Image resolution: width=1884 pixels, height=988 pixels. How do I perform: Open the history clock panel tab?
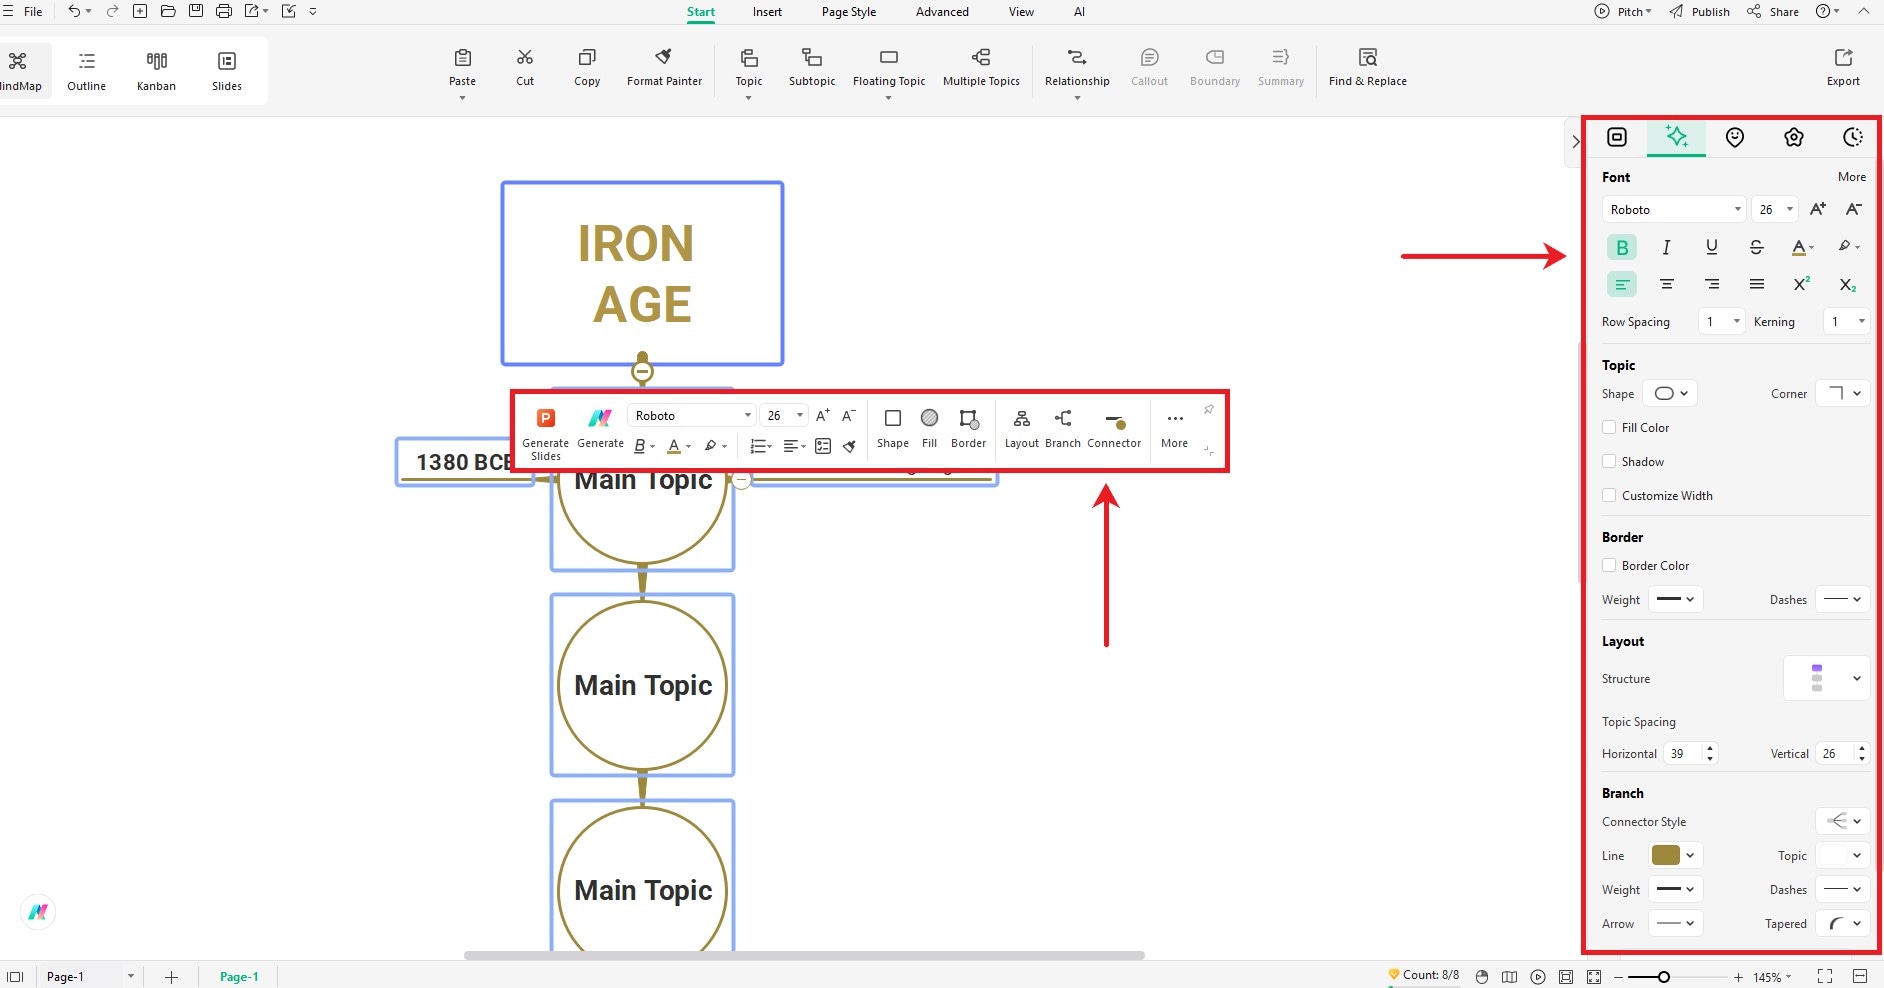coord(1853,138)
